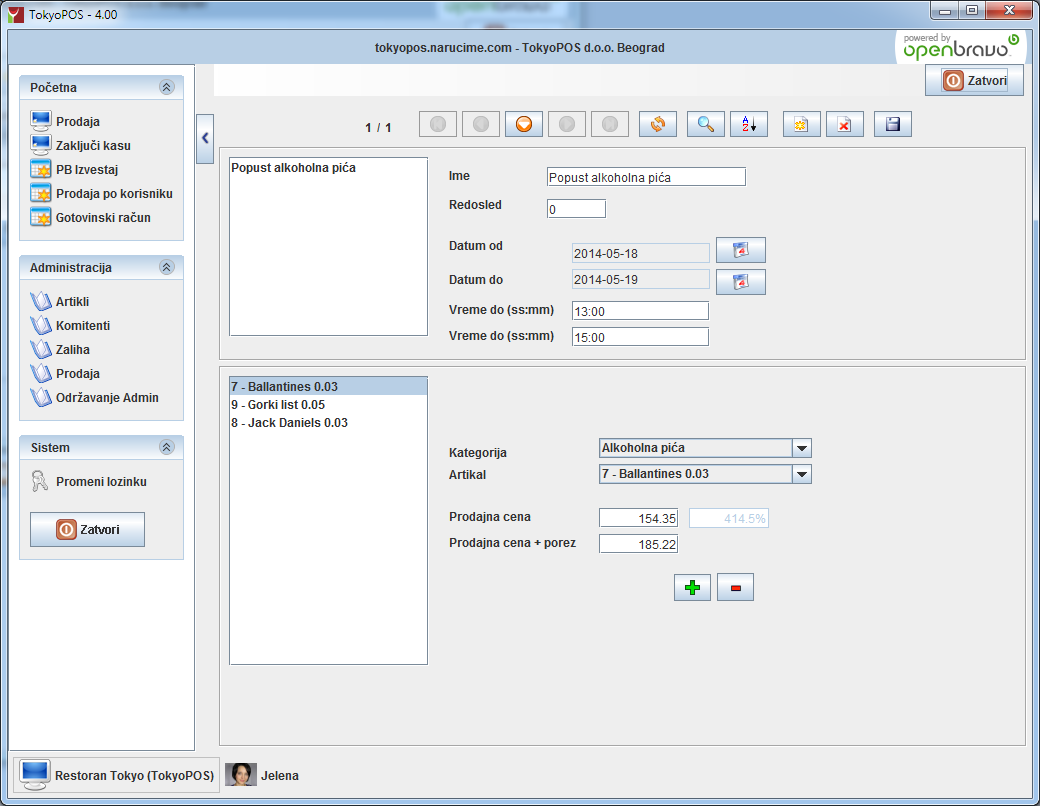Open the Artikal dropdown
Screen dimensions: 1040x806
point(801,474)
